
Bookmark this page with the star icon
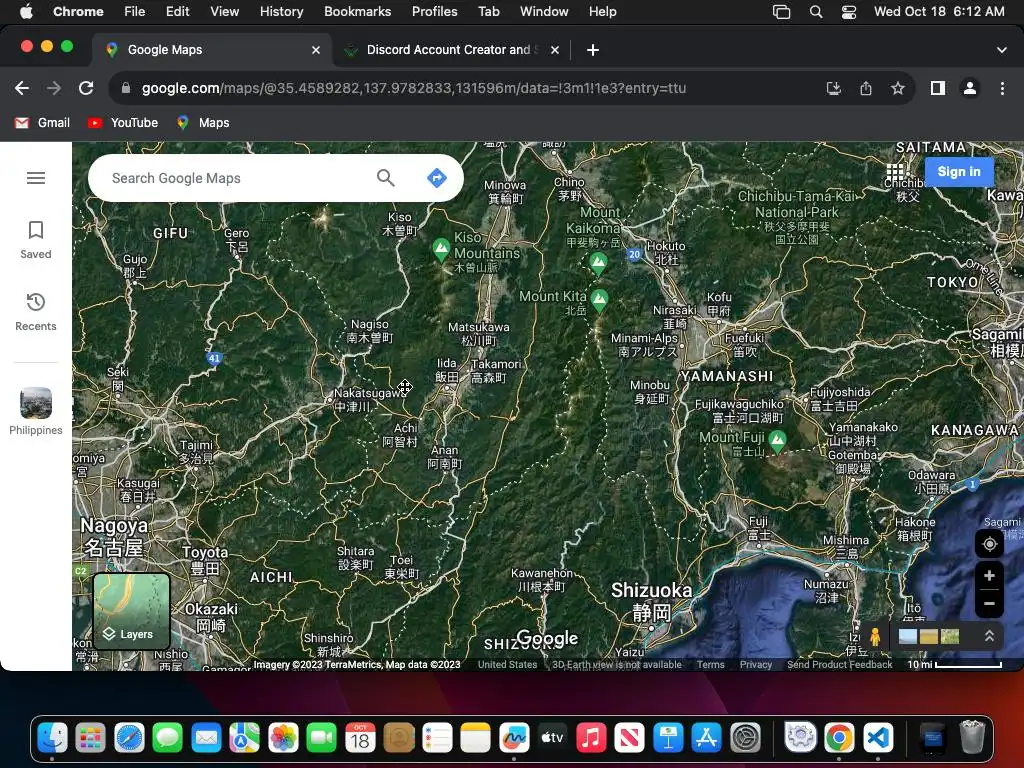click(898, 88)
